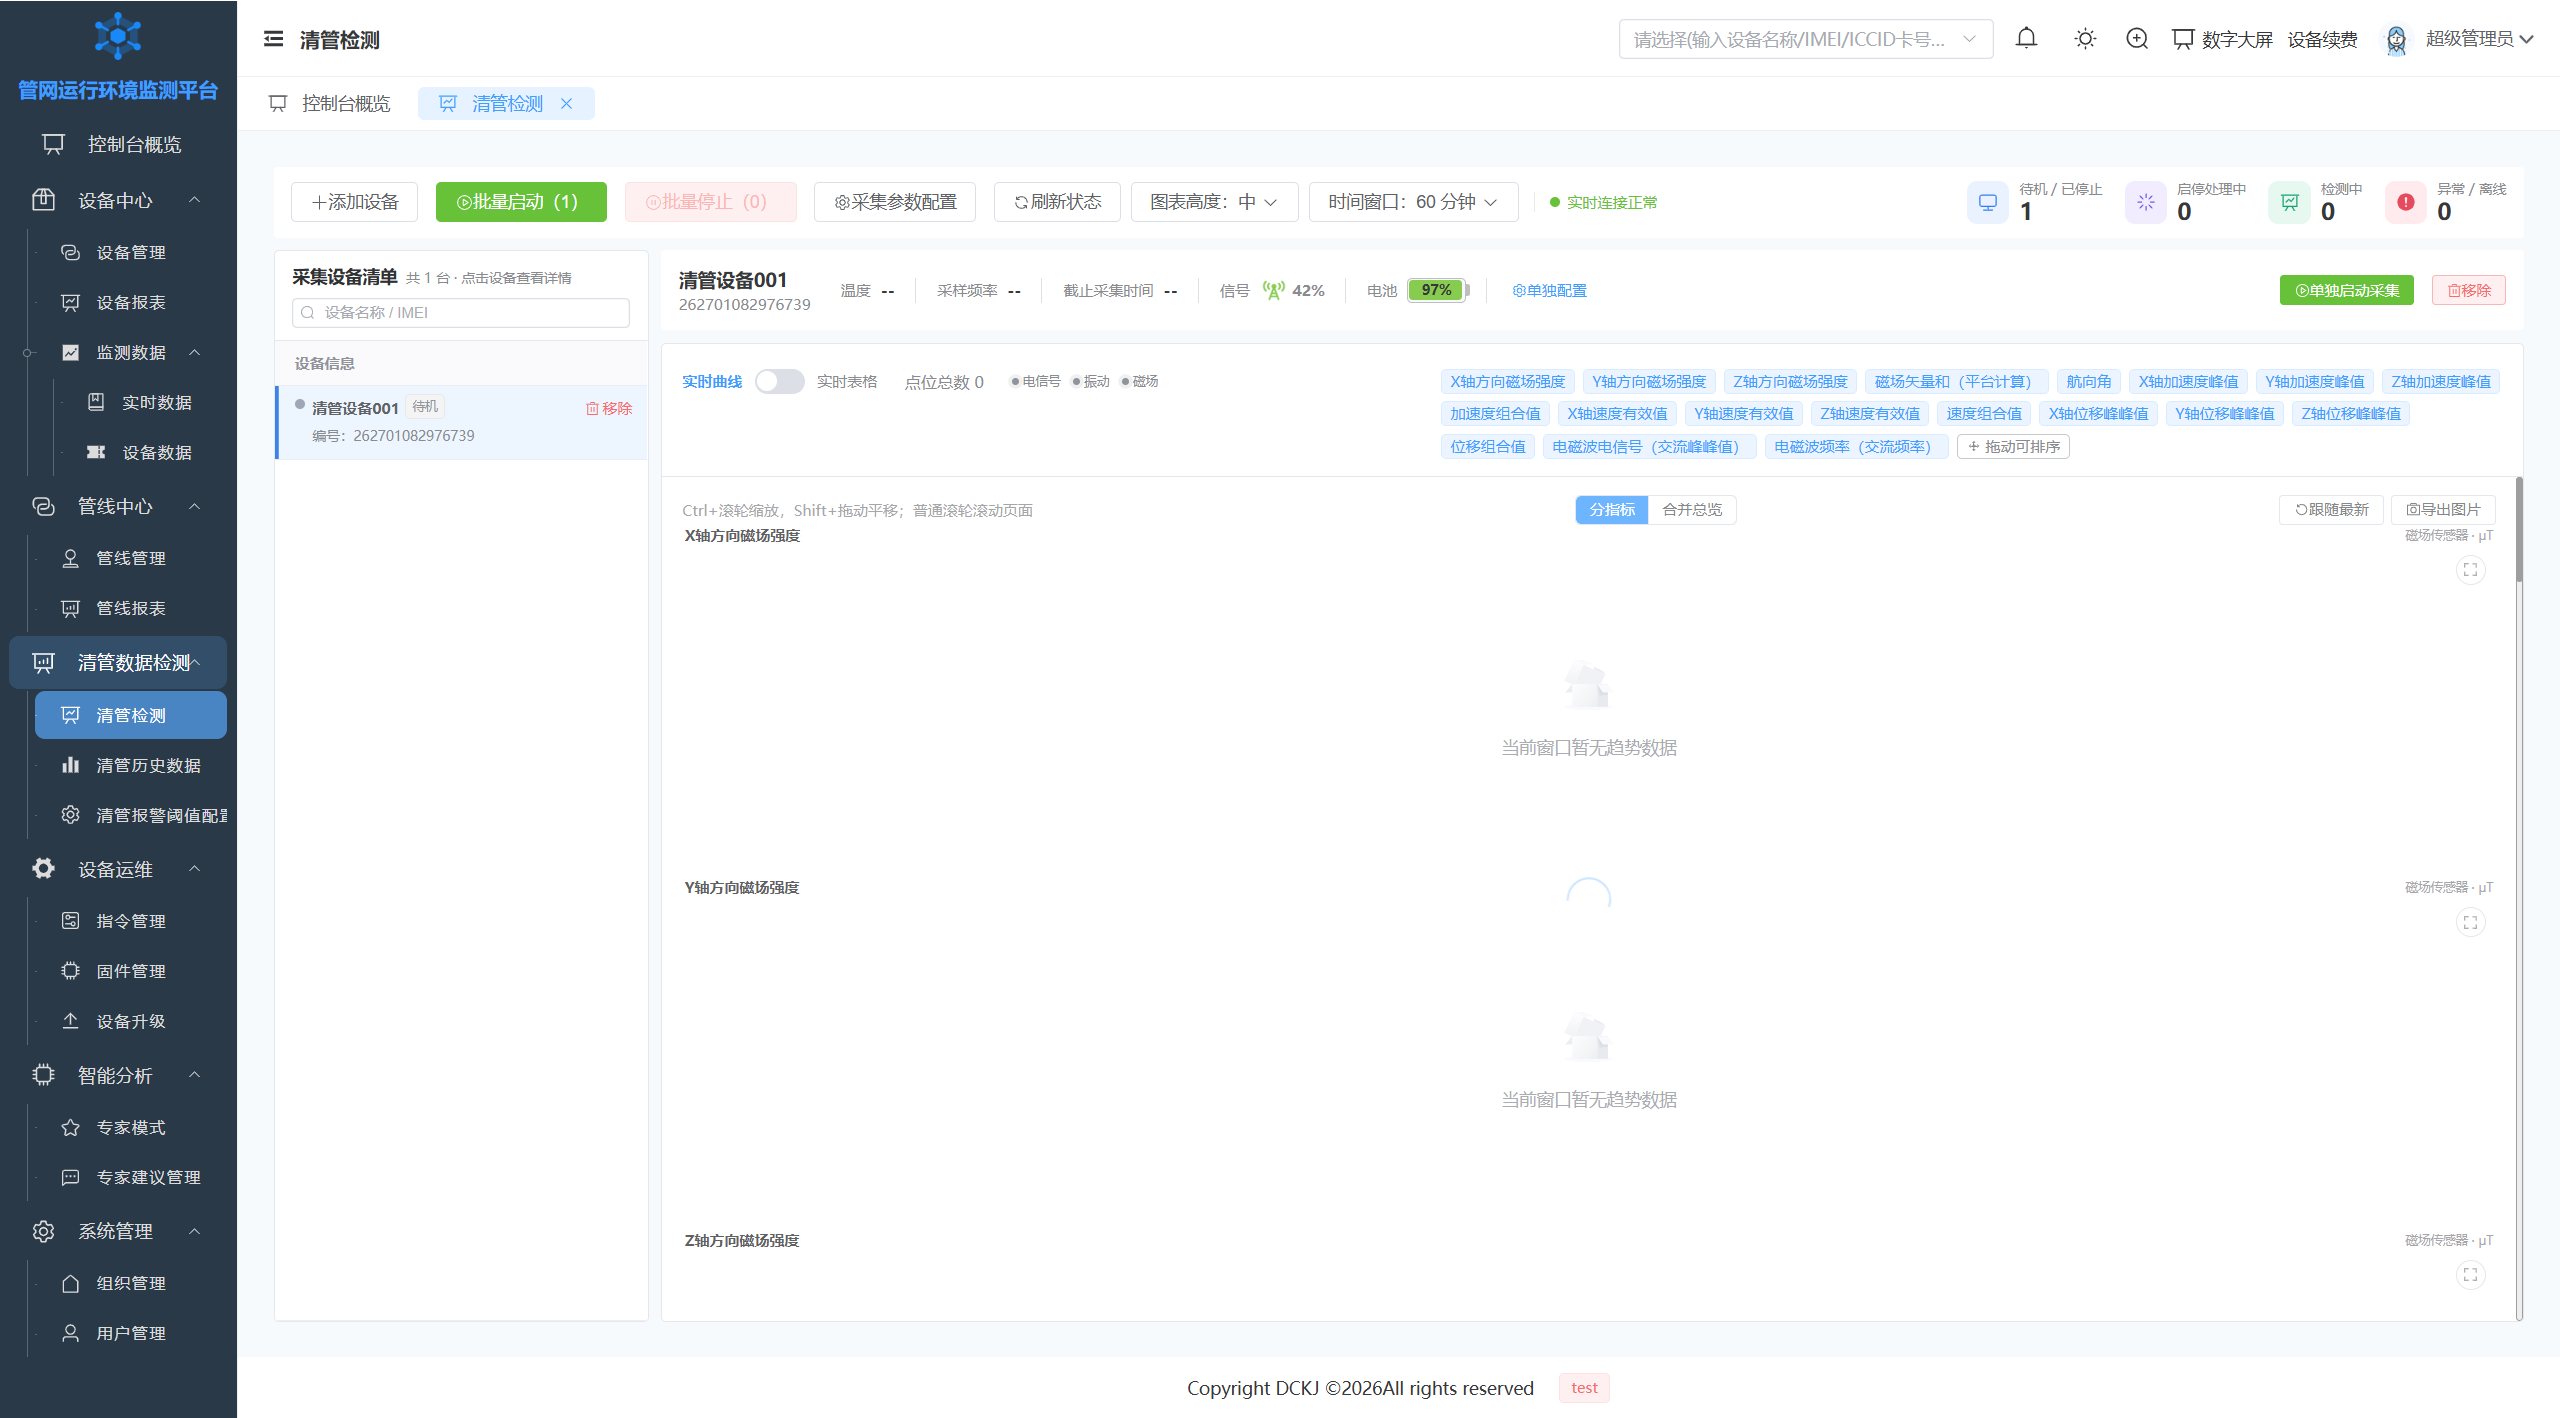Open 清管历史数据 in the sidebar
Image resolution: width=2560 pixels, height=1418 pixels.
pyautogui.click(x=130, y=765)
